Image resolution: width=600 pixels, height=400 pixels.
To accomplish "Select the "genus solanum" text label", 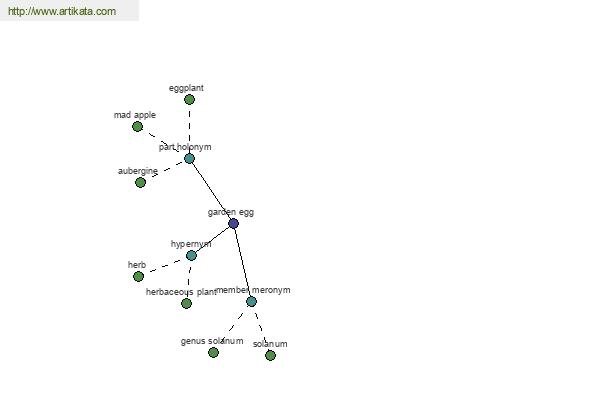I will (211, 341).
